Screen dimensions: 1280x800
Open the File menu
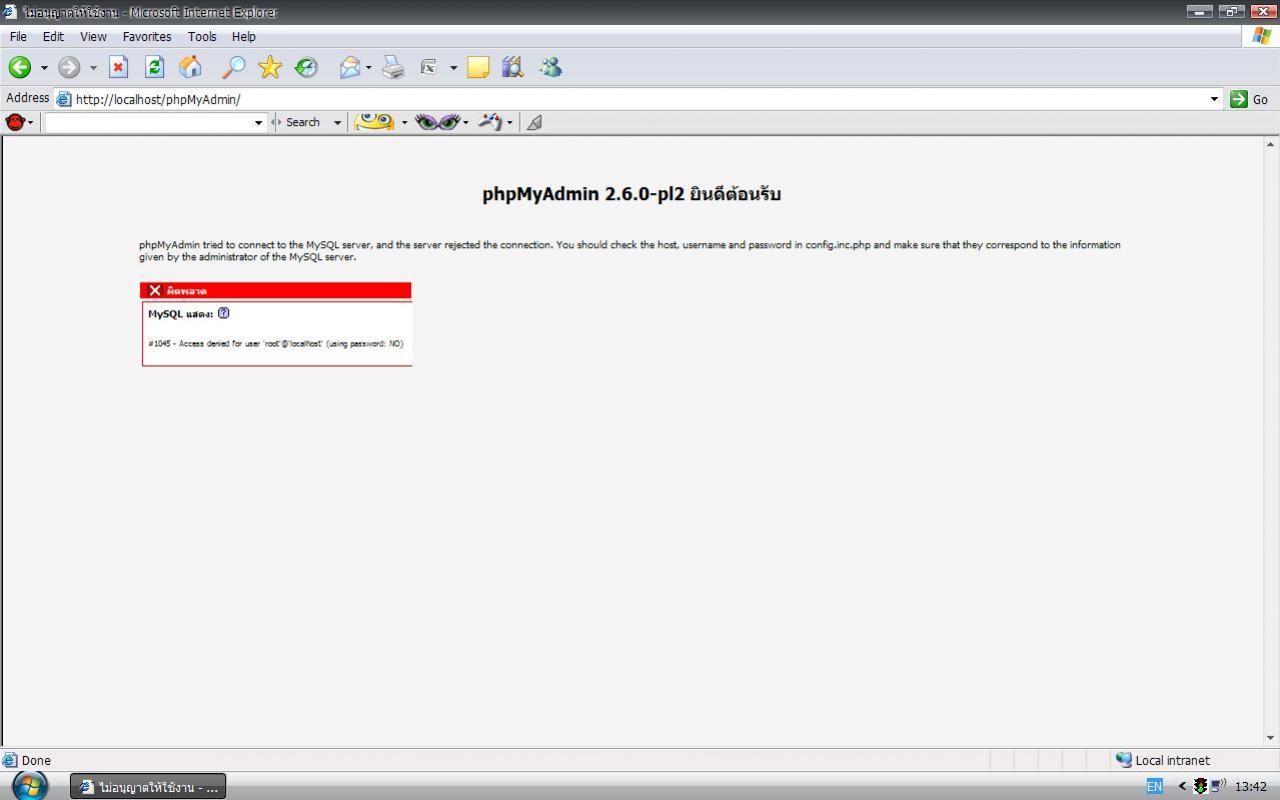point(18,36)
